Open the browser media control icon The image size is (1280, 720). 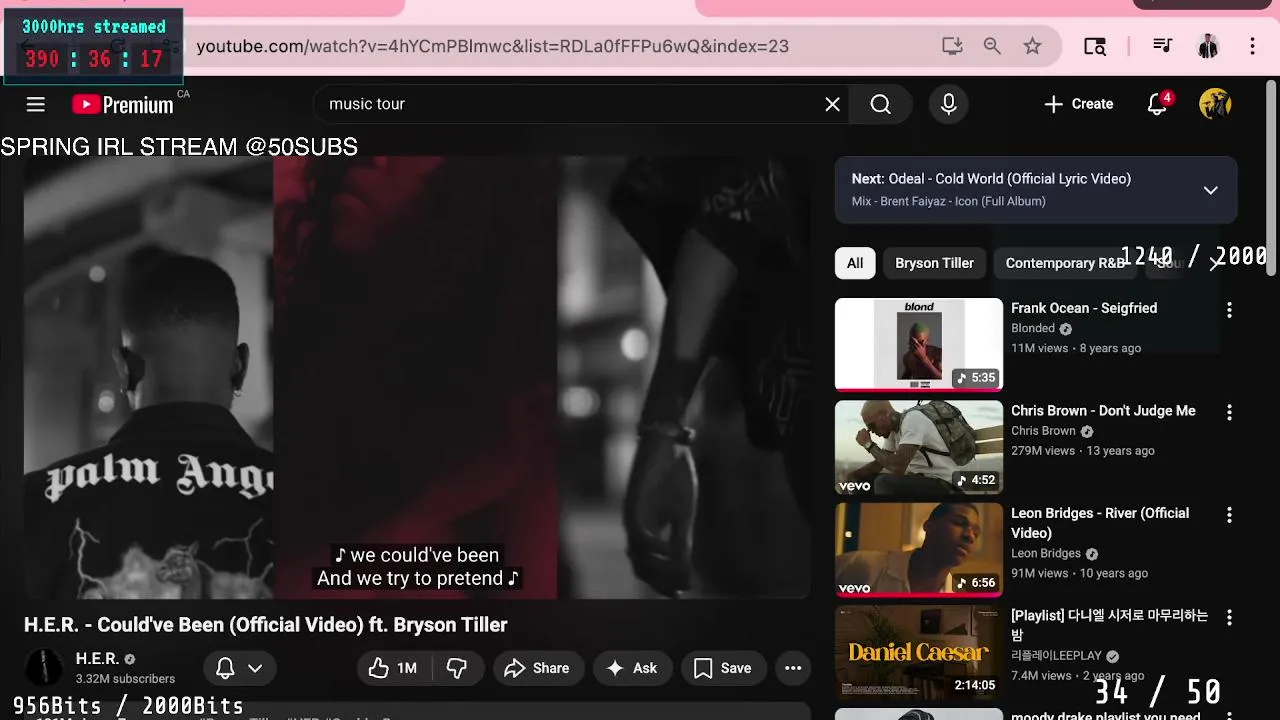click(x=1162, y=46)
